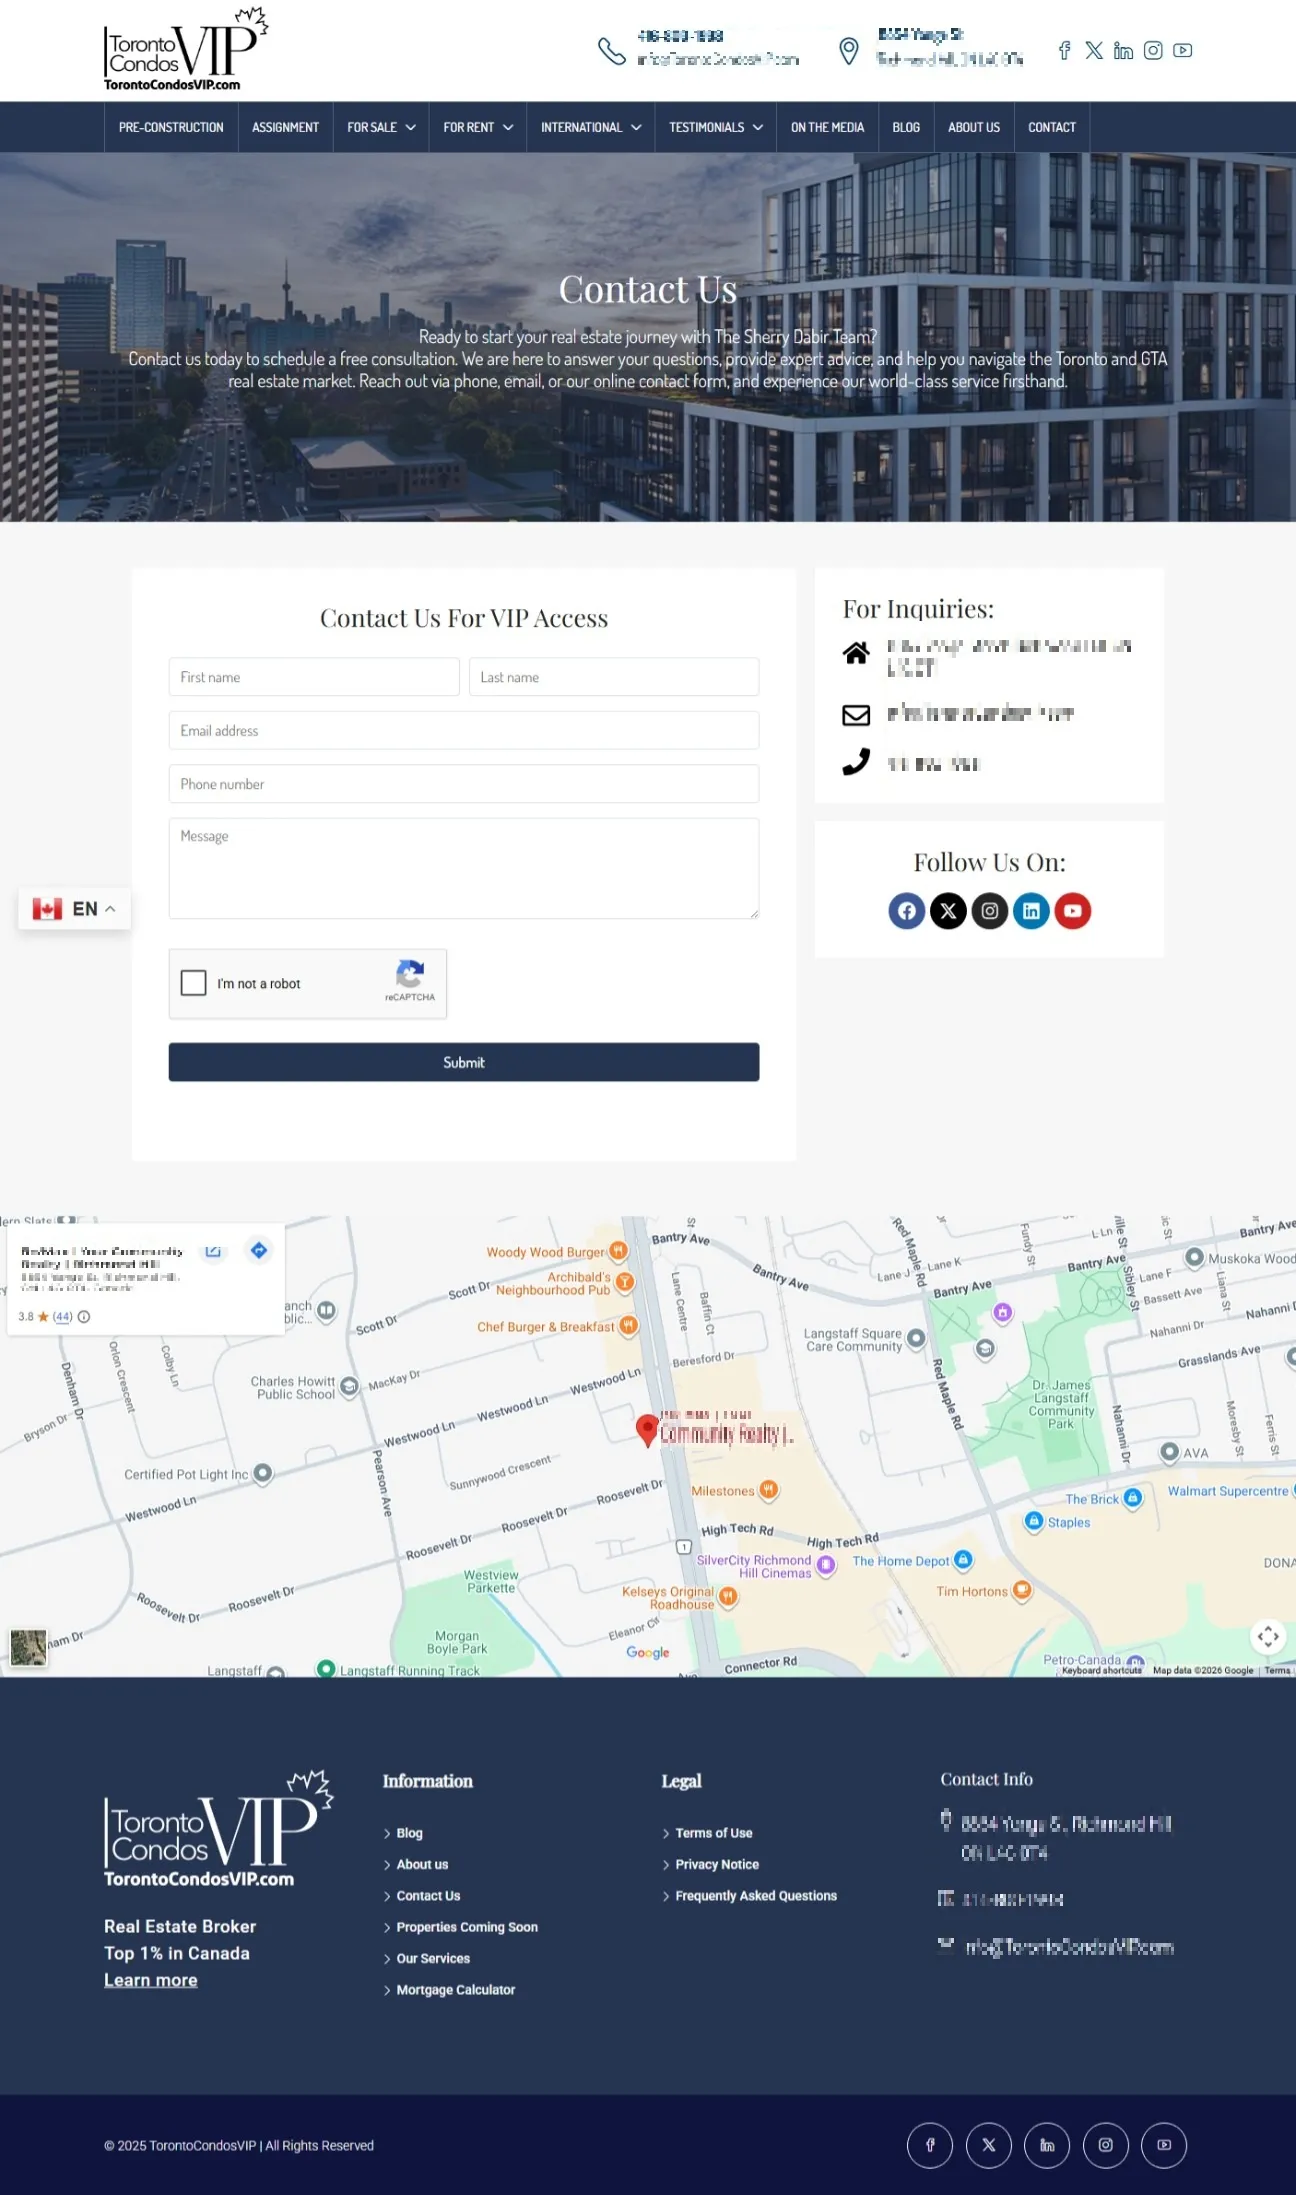Viewport: 1296px width, 2195px height.
Task: Click the location pin icon in header
Action: (x=848, y=51)
